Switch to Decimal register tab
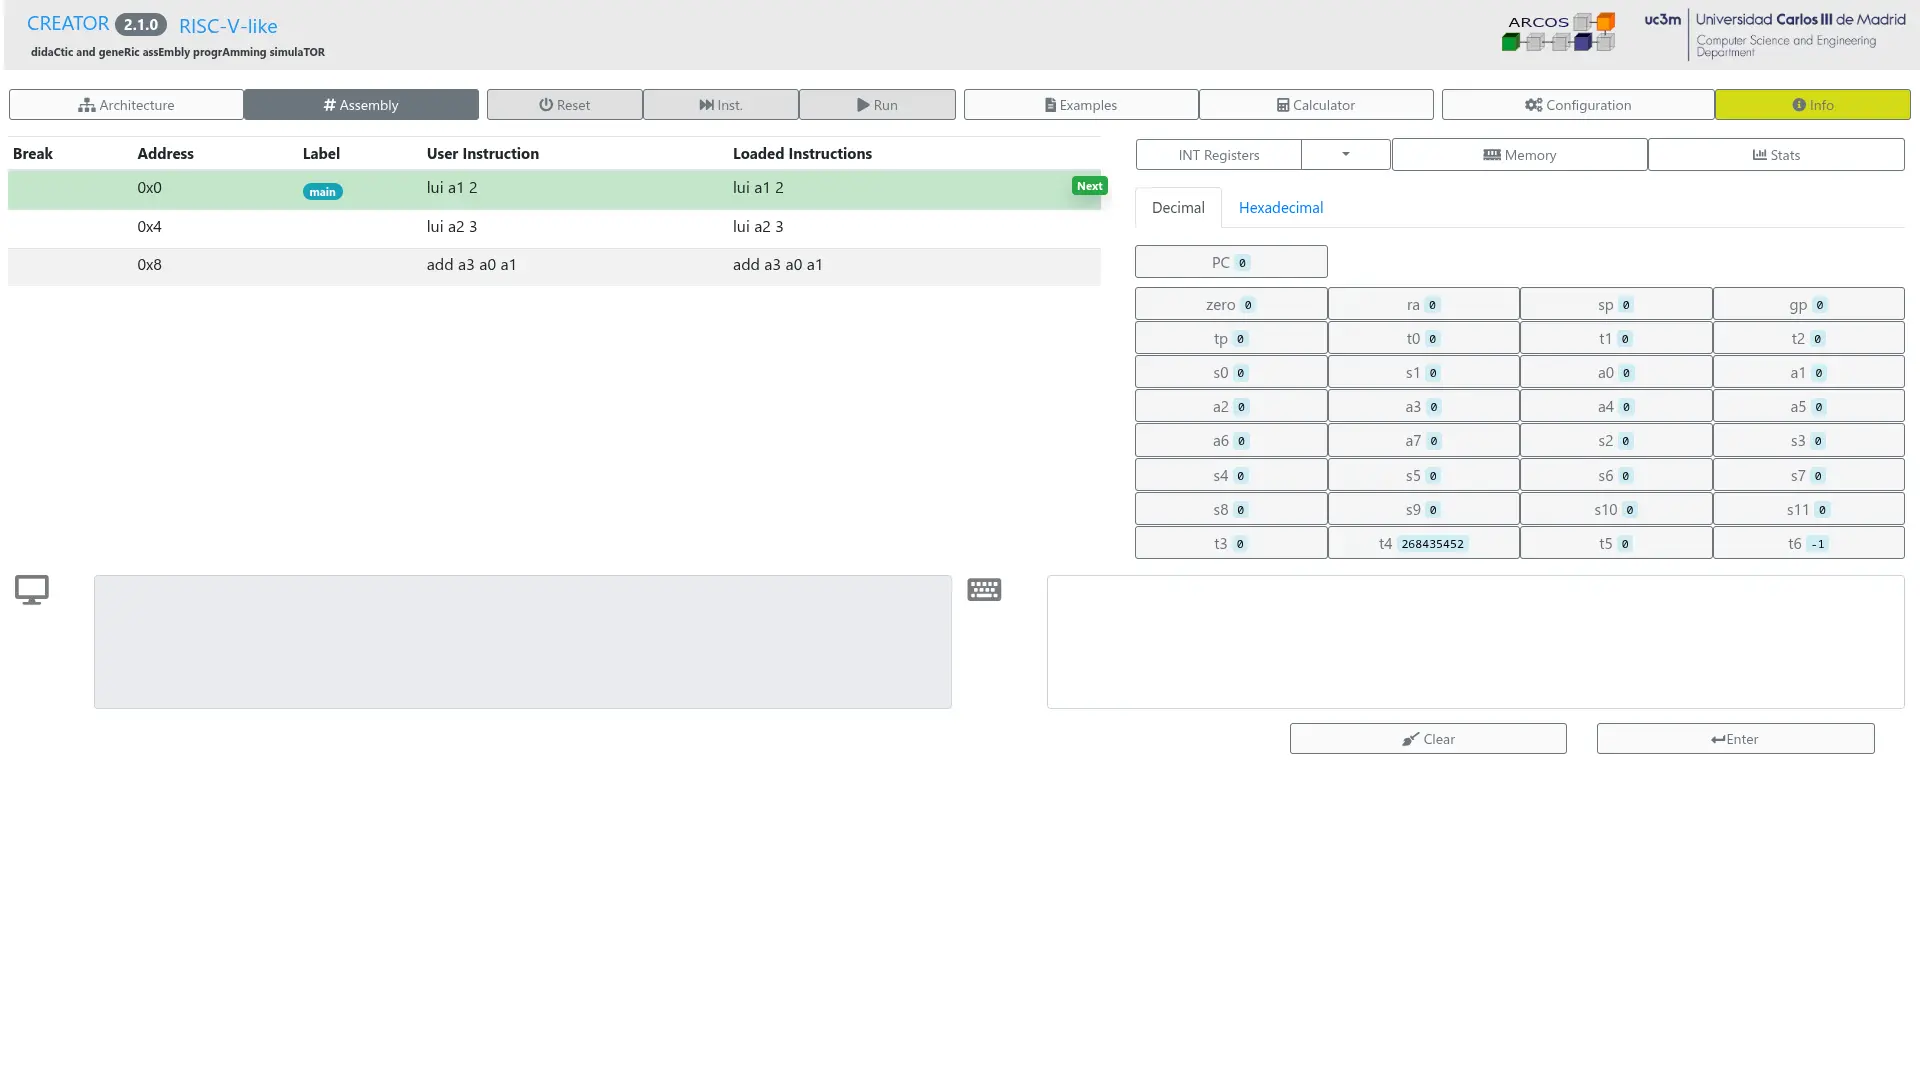The image size is (1920, 1080). 1178,208
